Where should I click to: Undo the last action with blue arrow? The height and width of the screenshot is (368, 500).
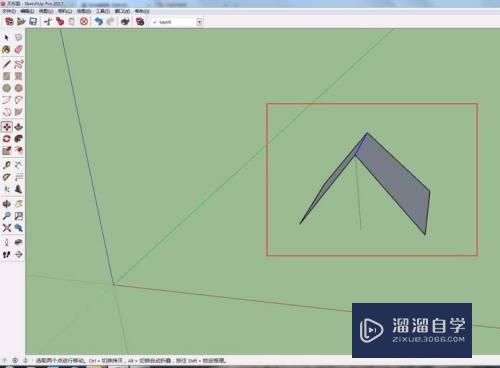98,22
